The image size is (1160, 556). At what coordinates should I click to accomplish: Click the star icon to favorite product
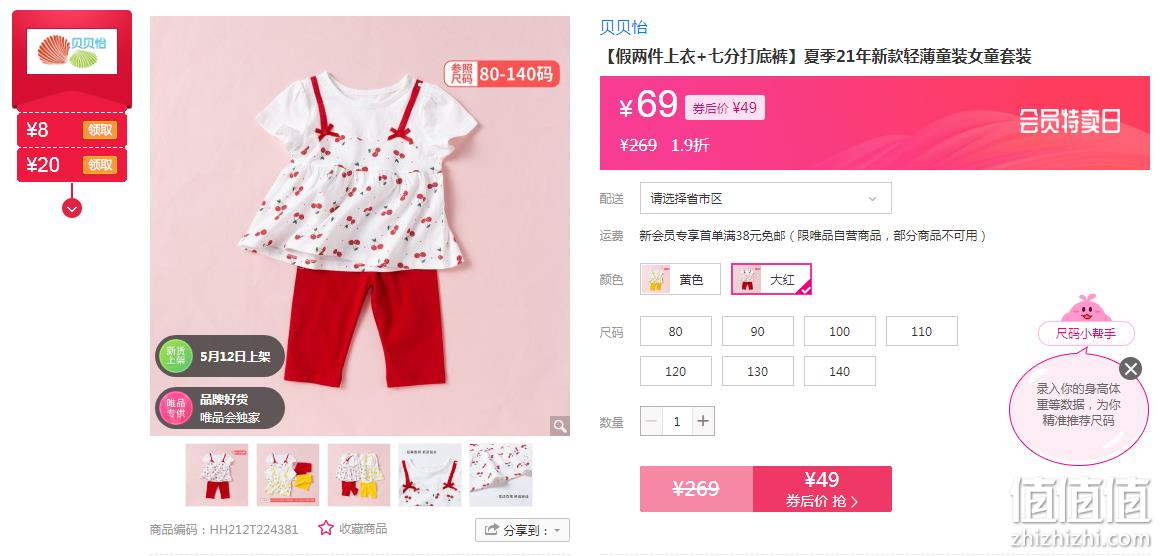[326, 528]
